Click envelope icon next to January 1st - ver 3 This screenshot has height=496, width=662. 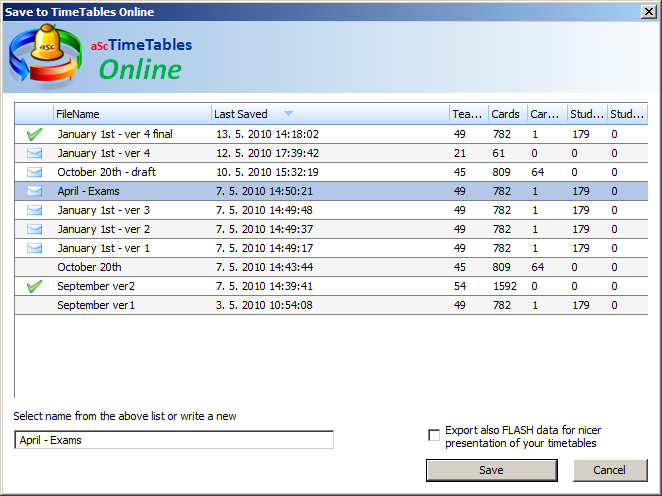[x=35, y=210]
